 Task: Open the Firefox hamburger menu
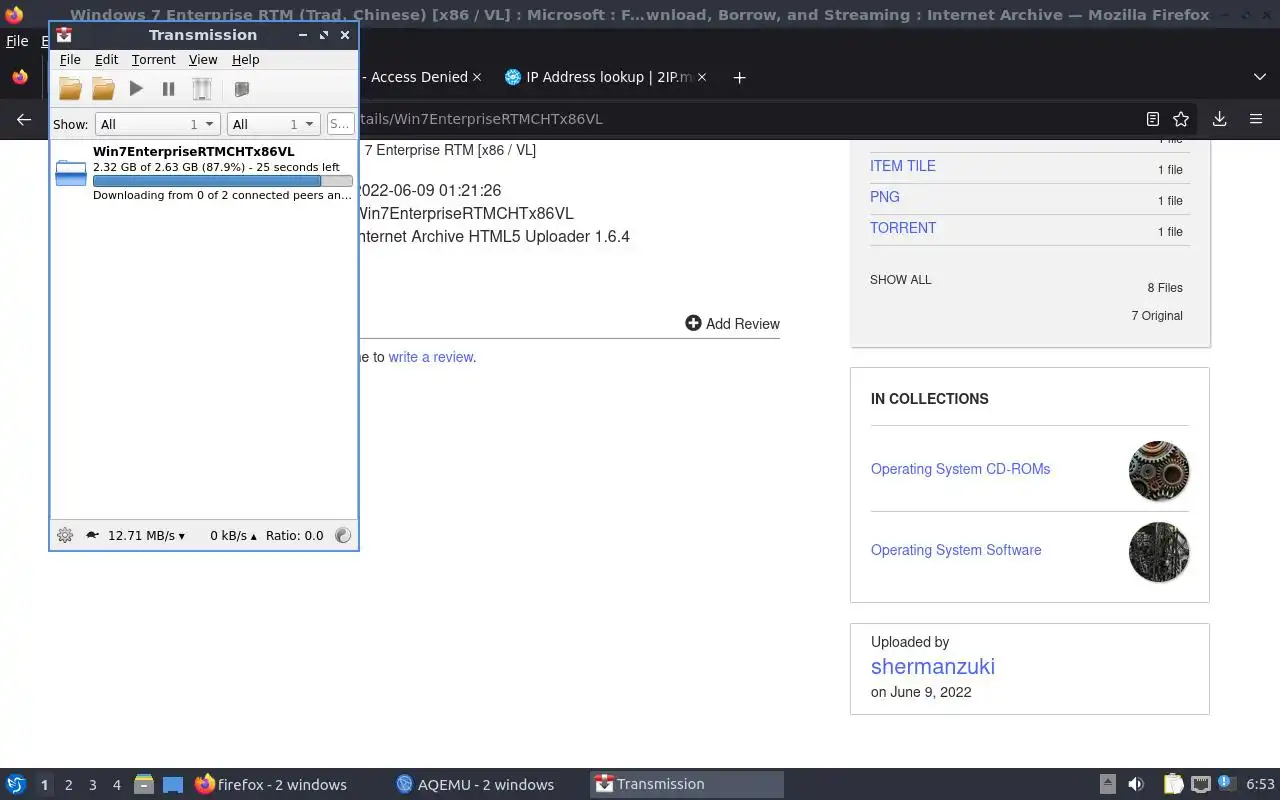[1256, 119]
